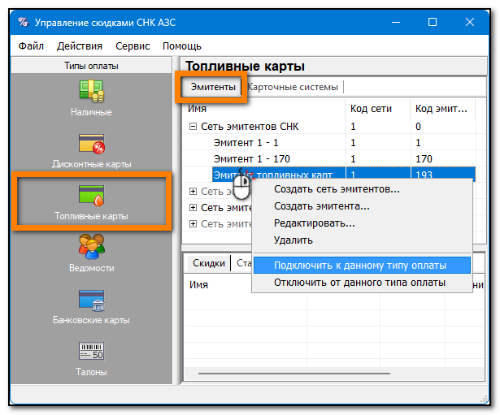Choose Создать сеть эмитентов... from context menu

click(x=337, y=189)
